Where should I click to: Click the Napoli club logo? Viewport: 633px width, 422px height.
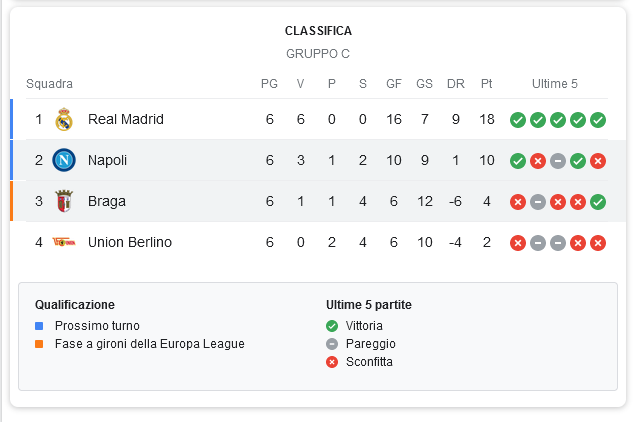click(x=64, y=160)
